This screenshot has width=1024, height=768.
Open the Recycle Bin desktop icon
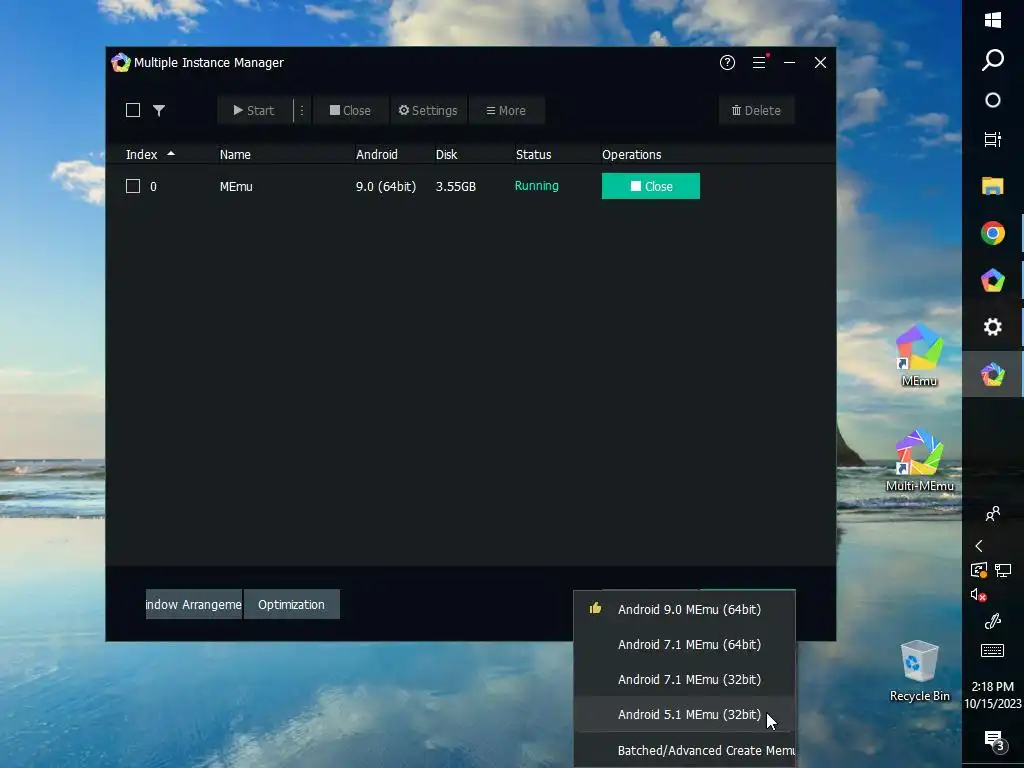tap(920, 671)
